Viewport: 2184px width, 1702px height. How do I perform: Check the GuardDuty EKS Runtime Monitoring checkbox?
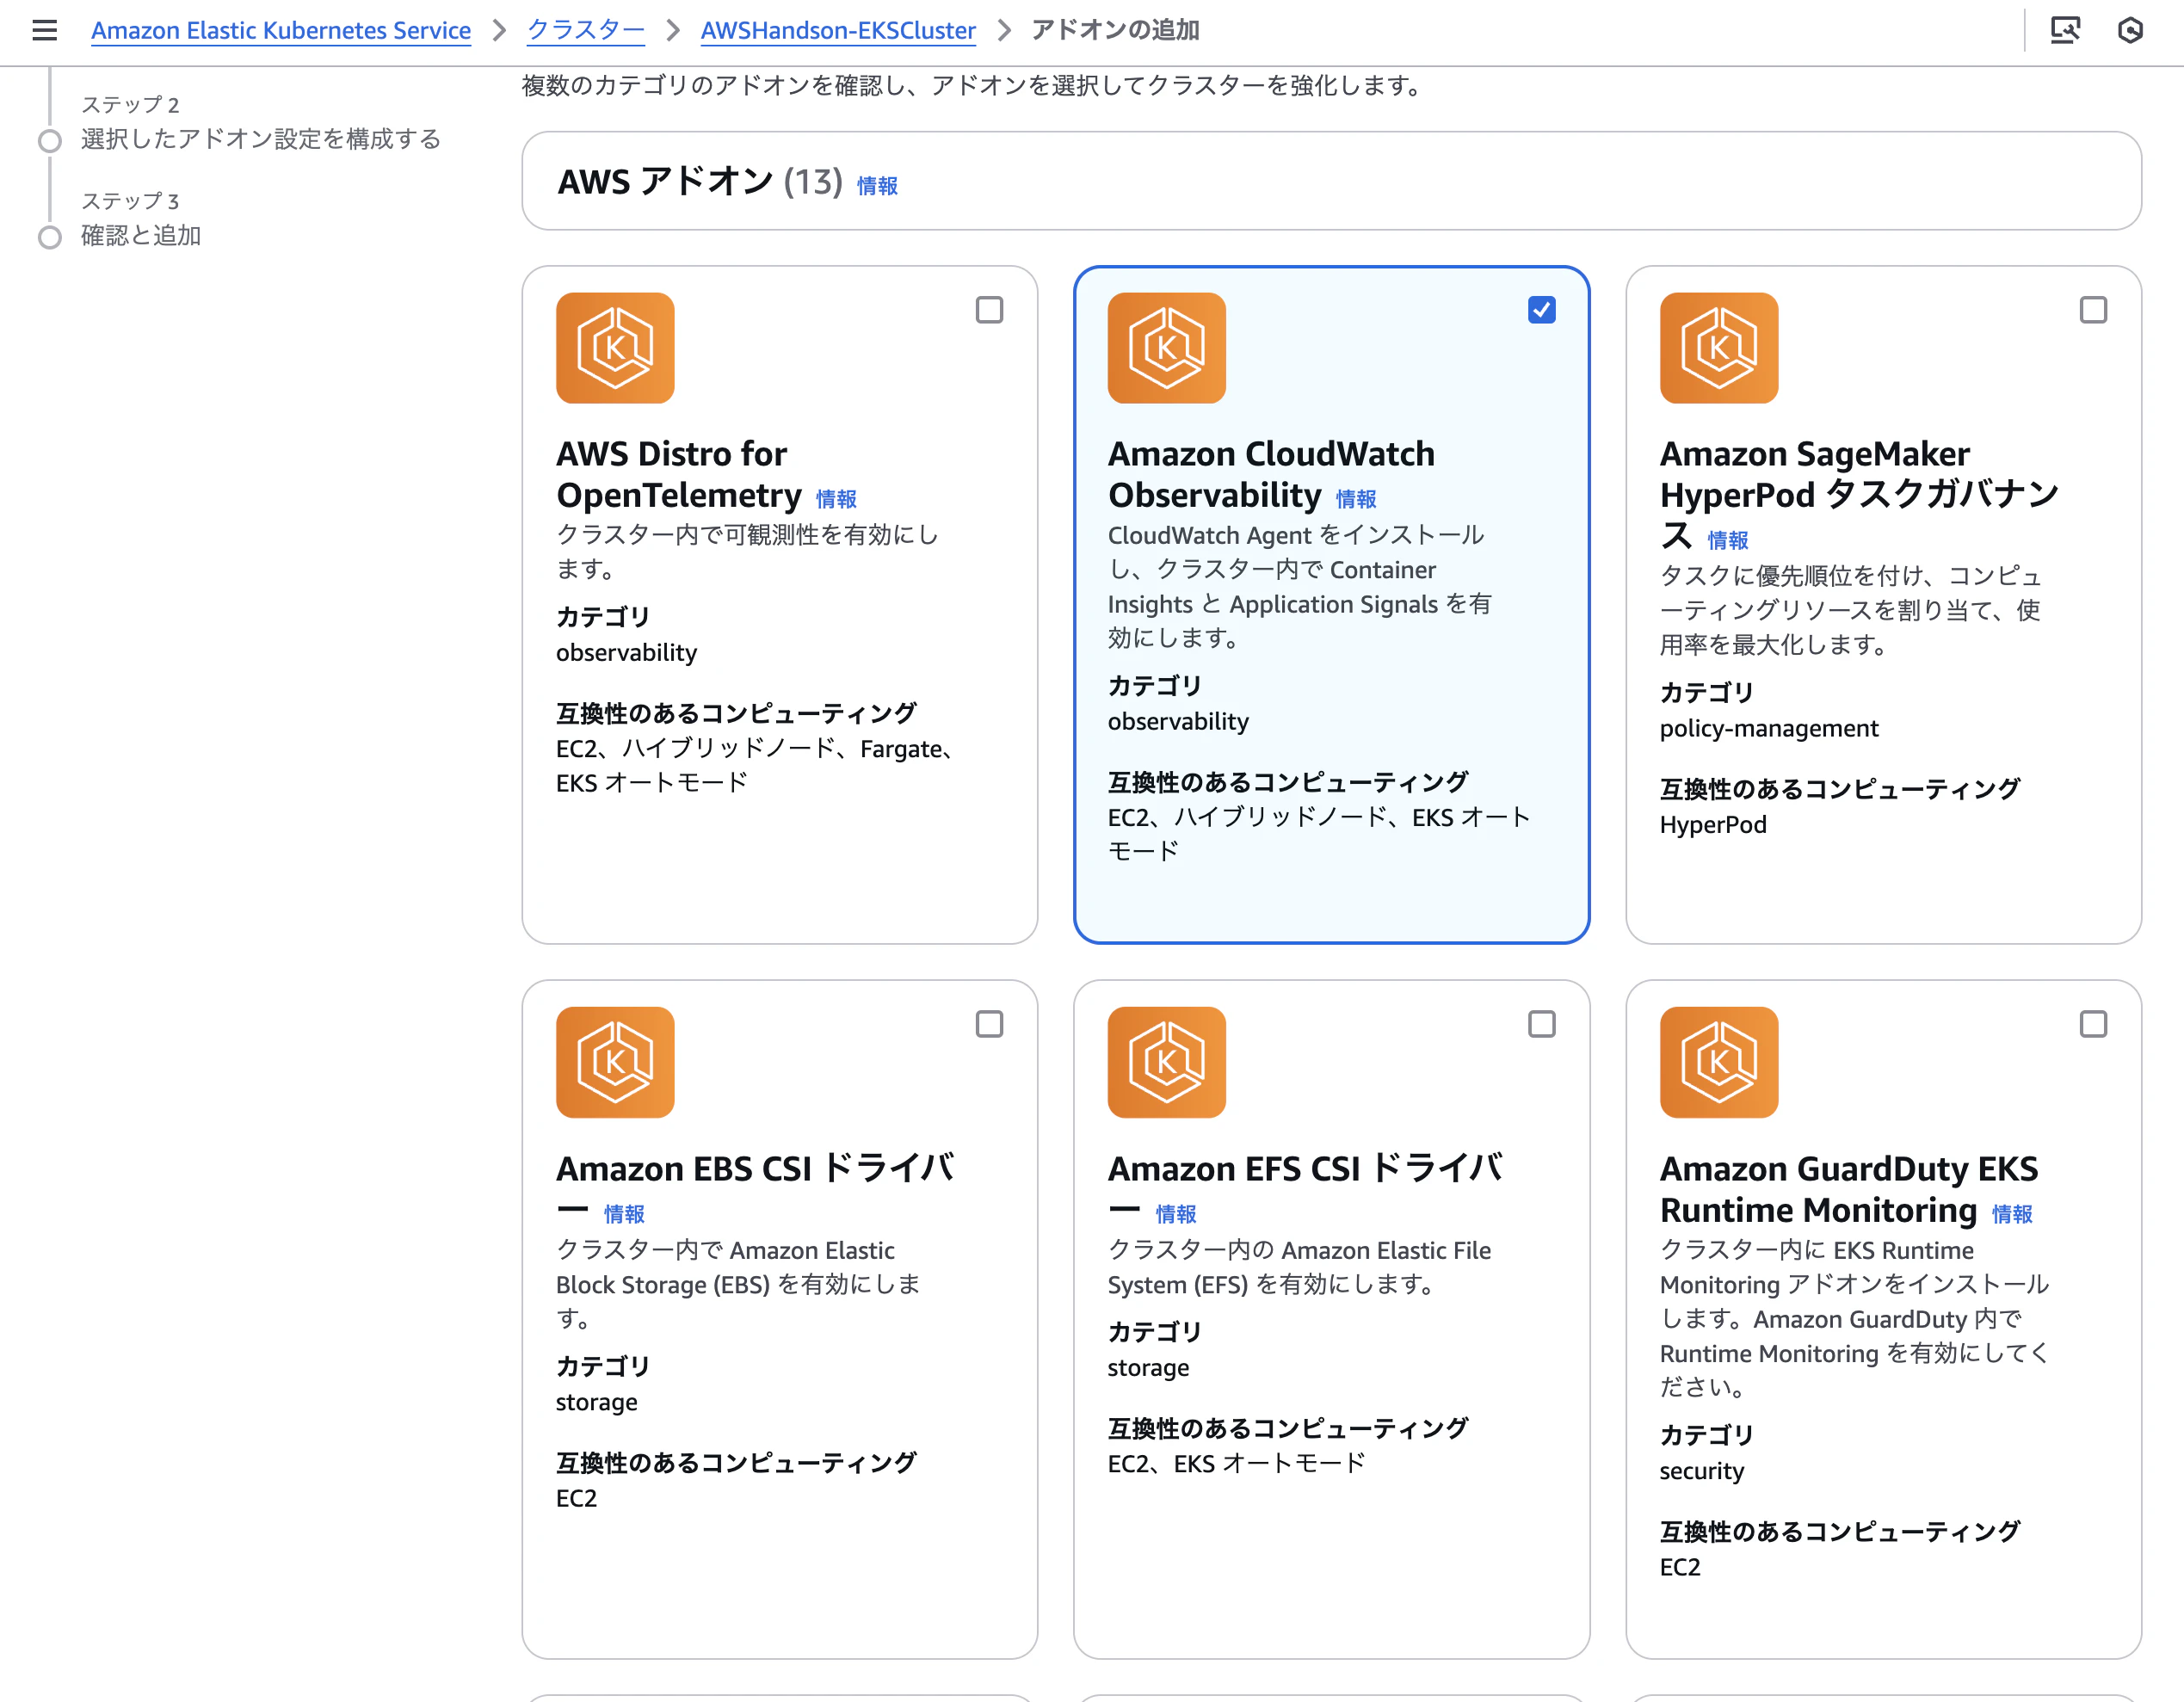coord(2093,1024)
